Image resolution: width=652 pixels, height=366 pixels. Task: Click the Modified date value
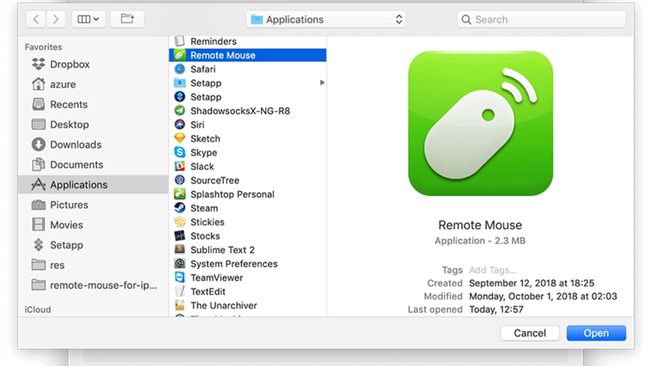(x=543, y=296)
